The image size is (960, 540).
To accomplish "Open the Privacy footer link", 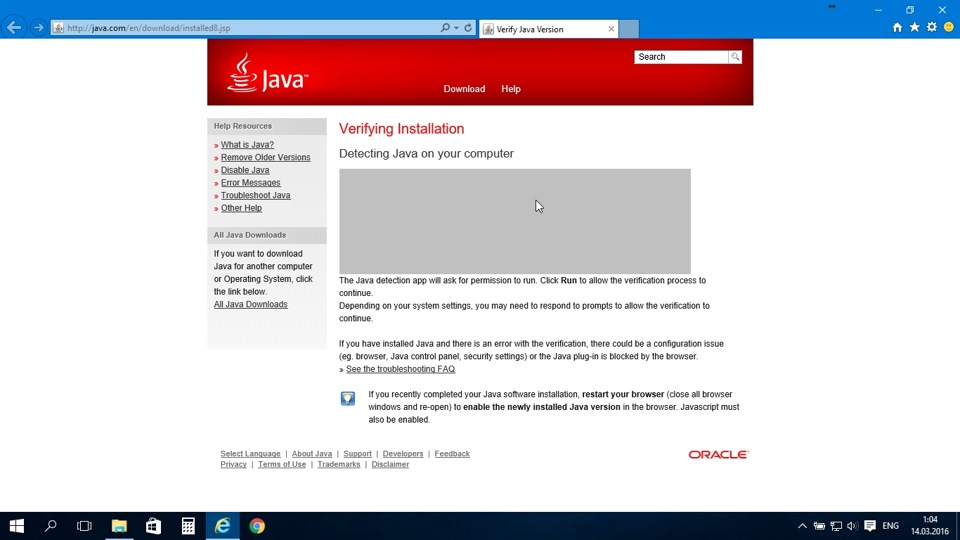I will point(233,464).
